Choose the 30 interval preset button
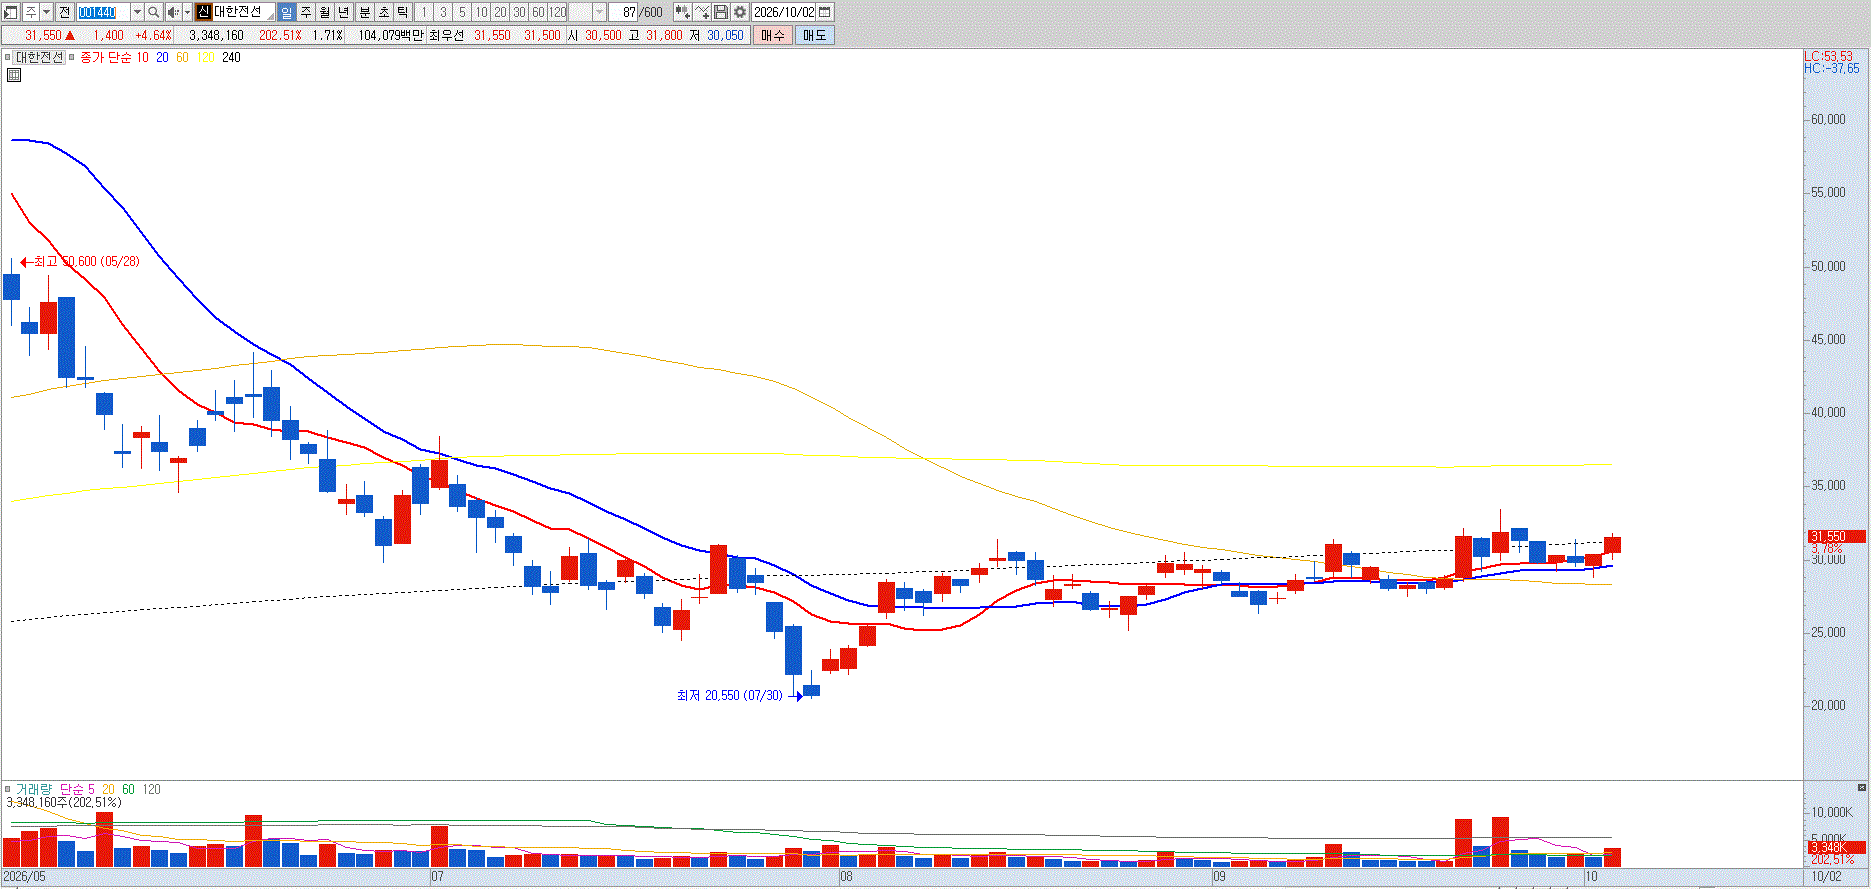 pyautogui.click(x=519, y=12)
